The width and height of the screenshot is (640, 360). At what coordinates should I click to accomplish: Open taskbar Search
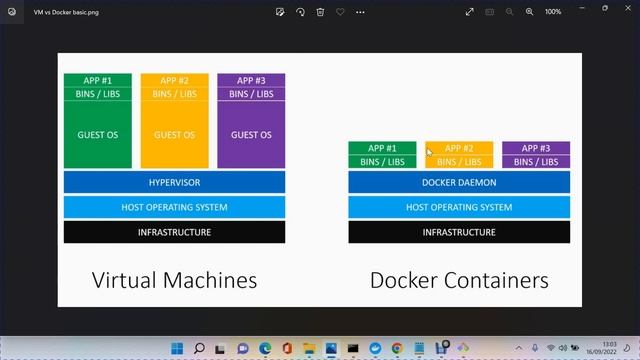point(199,348)
